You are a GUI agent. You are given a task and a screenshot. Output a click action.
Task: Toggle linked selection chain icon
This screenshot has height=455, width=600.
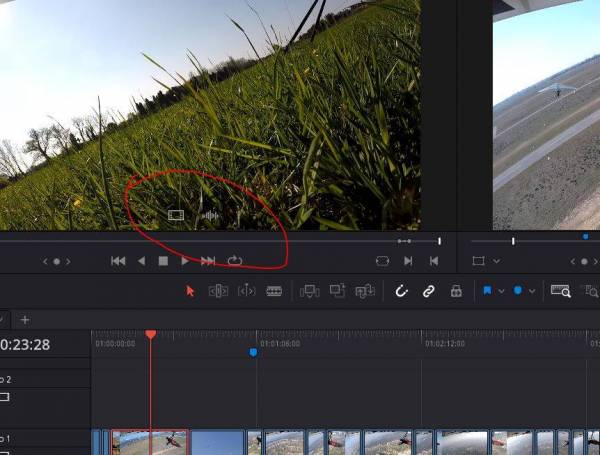tap(429, 291)
